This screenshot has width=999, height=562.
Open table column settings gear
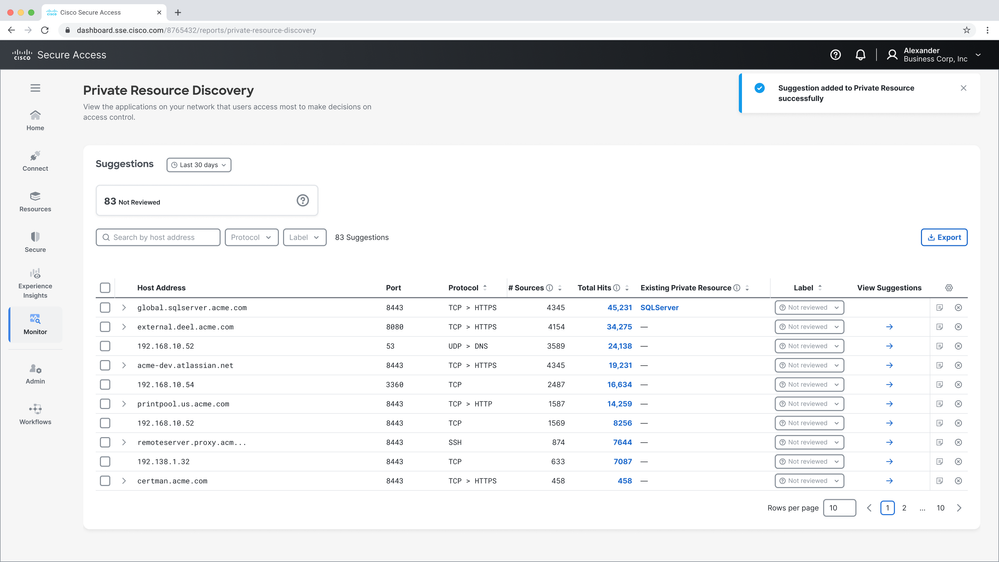coord(949,288)
